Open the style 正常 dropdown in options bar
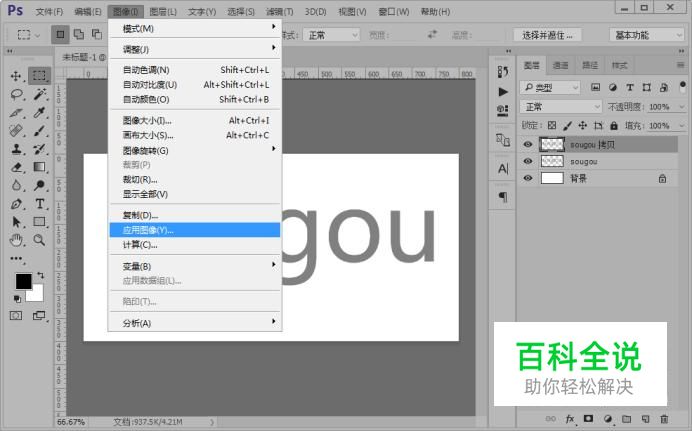This screenshot has width=692, height=431. tap(331, 35)
